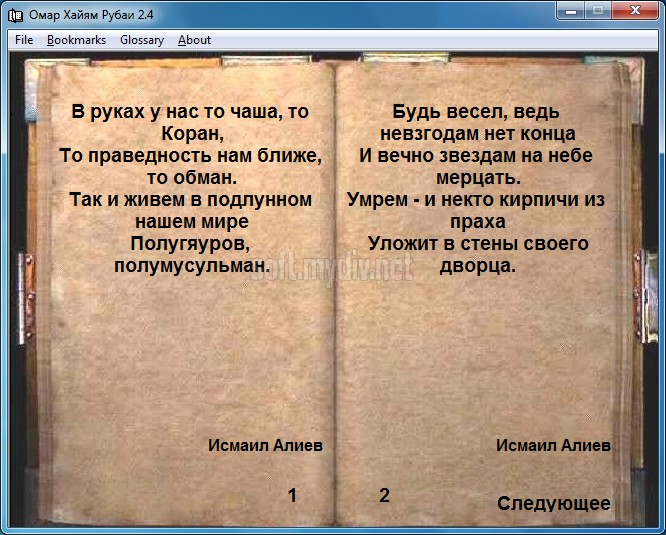Click the line 'Уложит в стены своего дворца.'
The image size is (666, 535).
pyautogui.click(x=478, y=255)
